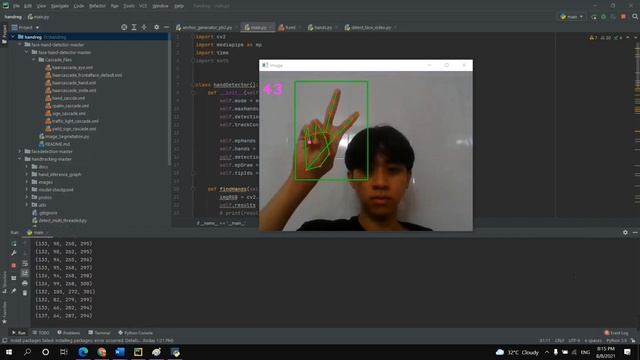Expand the hand_inference_graph folder
Image resolution: width=640 pixels, height=360 pixels.
(x=27, y=174)
